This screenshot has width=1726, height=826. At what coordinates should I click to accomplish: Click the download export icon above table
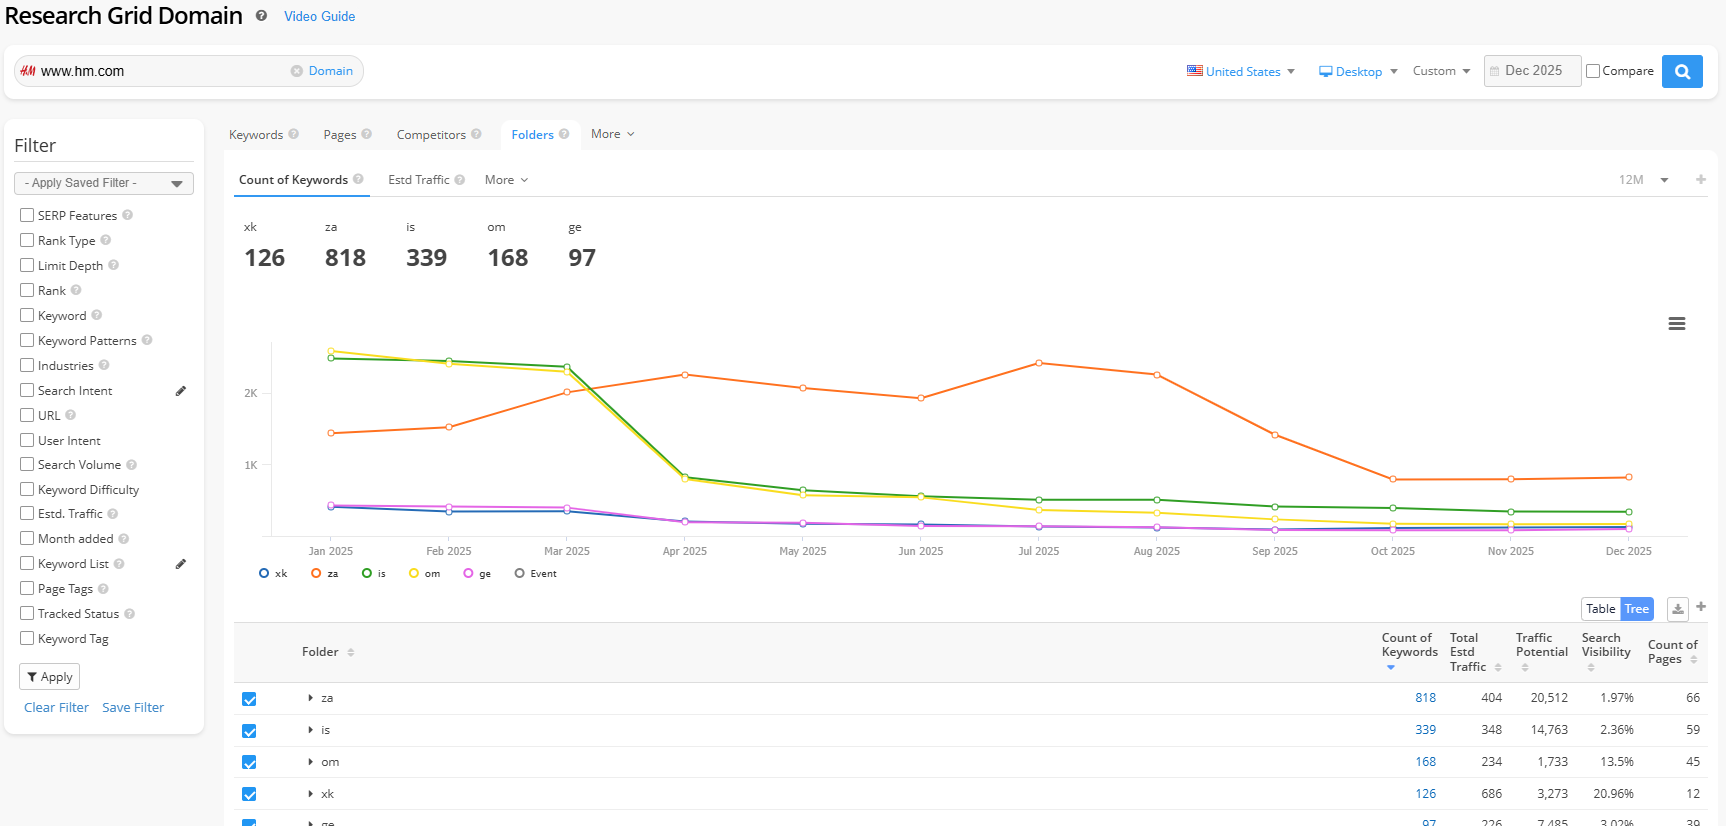coord(1678,609)
